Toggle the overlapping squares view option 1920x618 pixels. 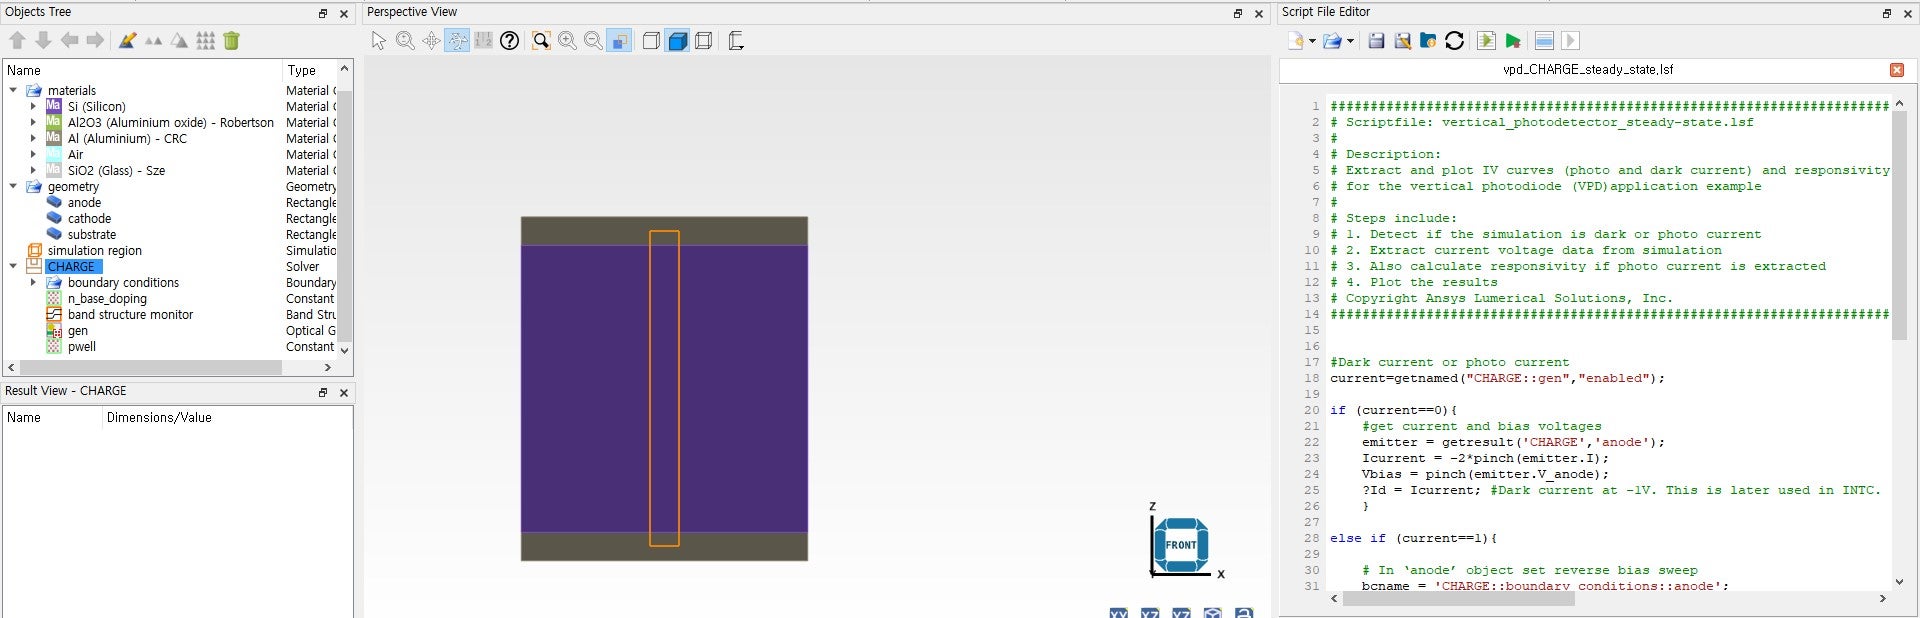click(x=619, y=40)
